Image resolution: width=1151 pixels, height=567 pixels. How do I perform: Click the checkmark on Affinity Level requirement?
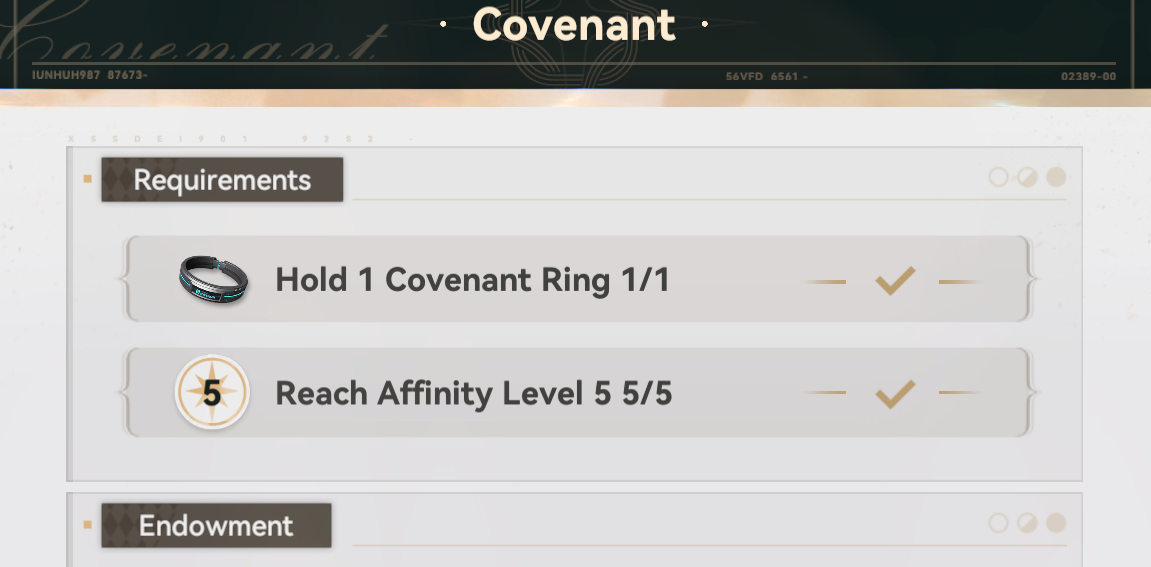tap(896, 394)
